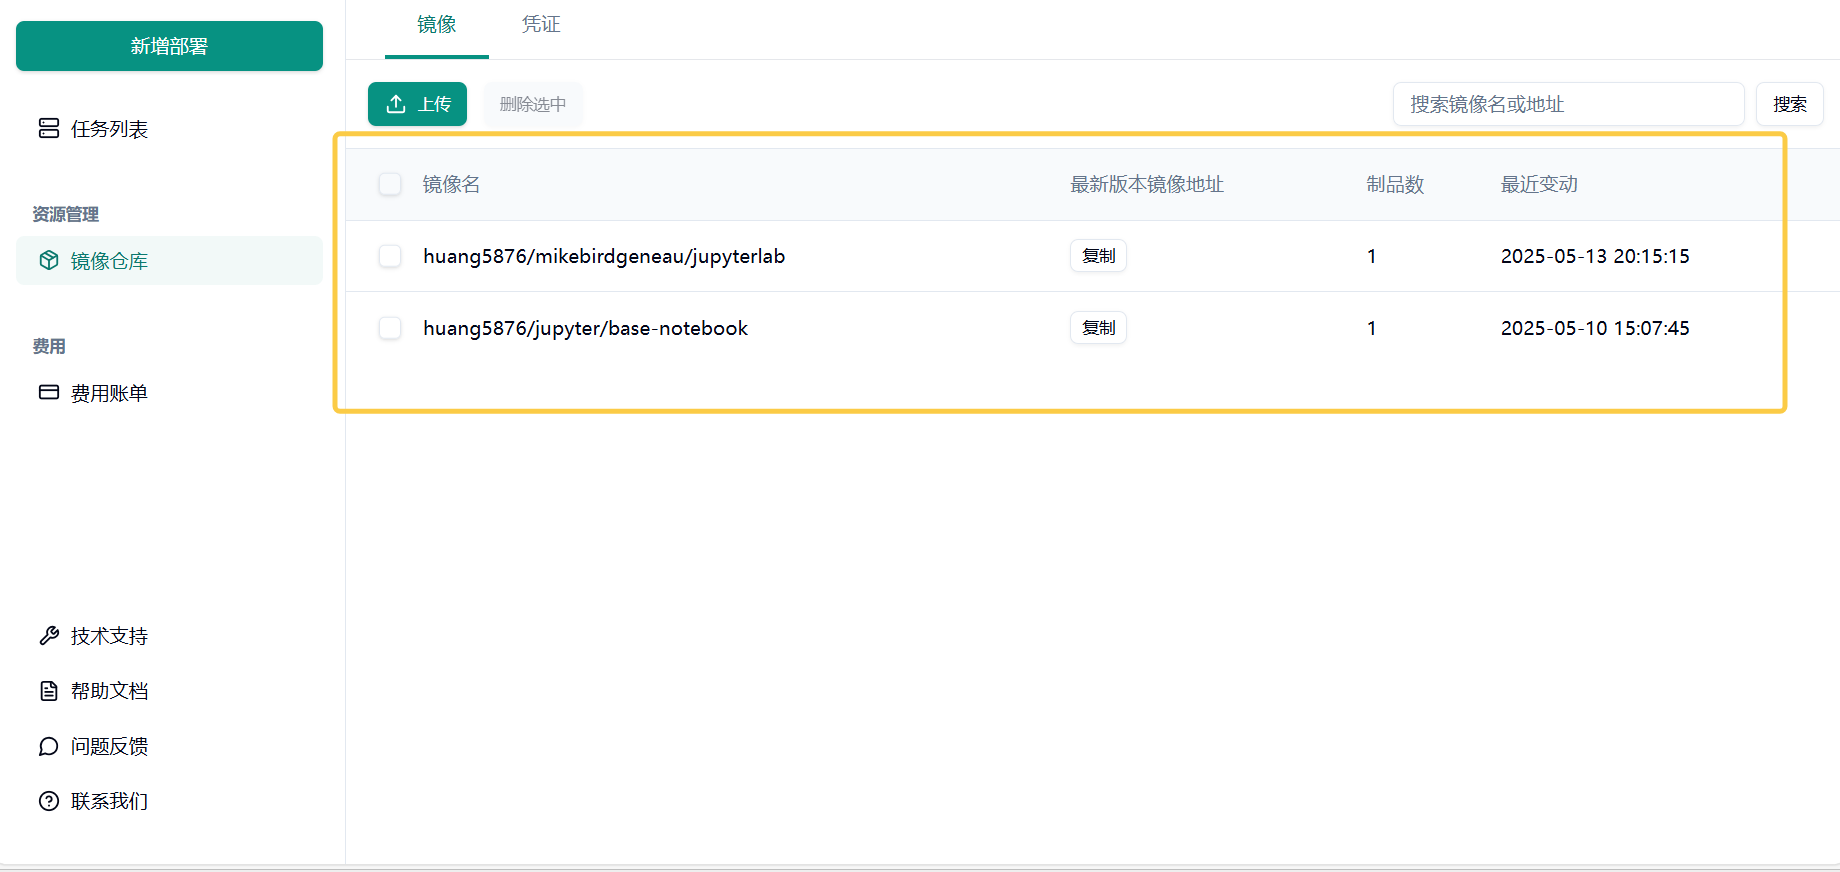Screen dimensions: 1840x872
Task: Copy address of mikebirdgeneau/jupyterlab image
Action: pos(1098,256)
